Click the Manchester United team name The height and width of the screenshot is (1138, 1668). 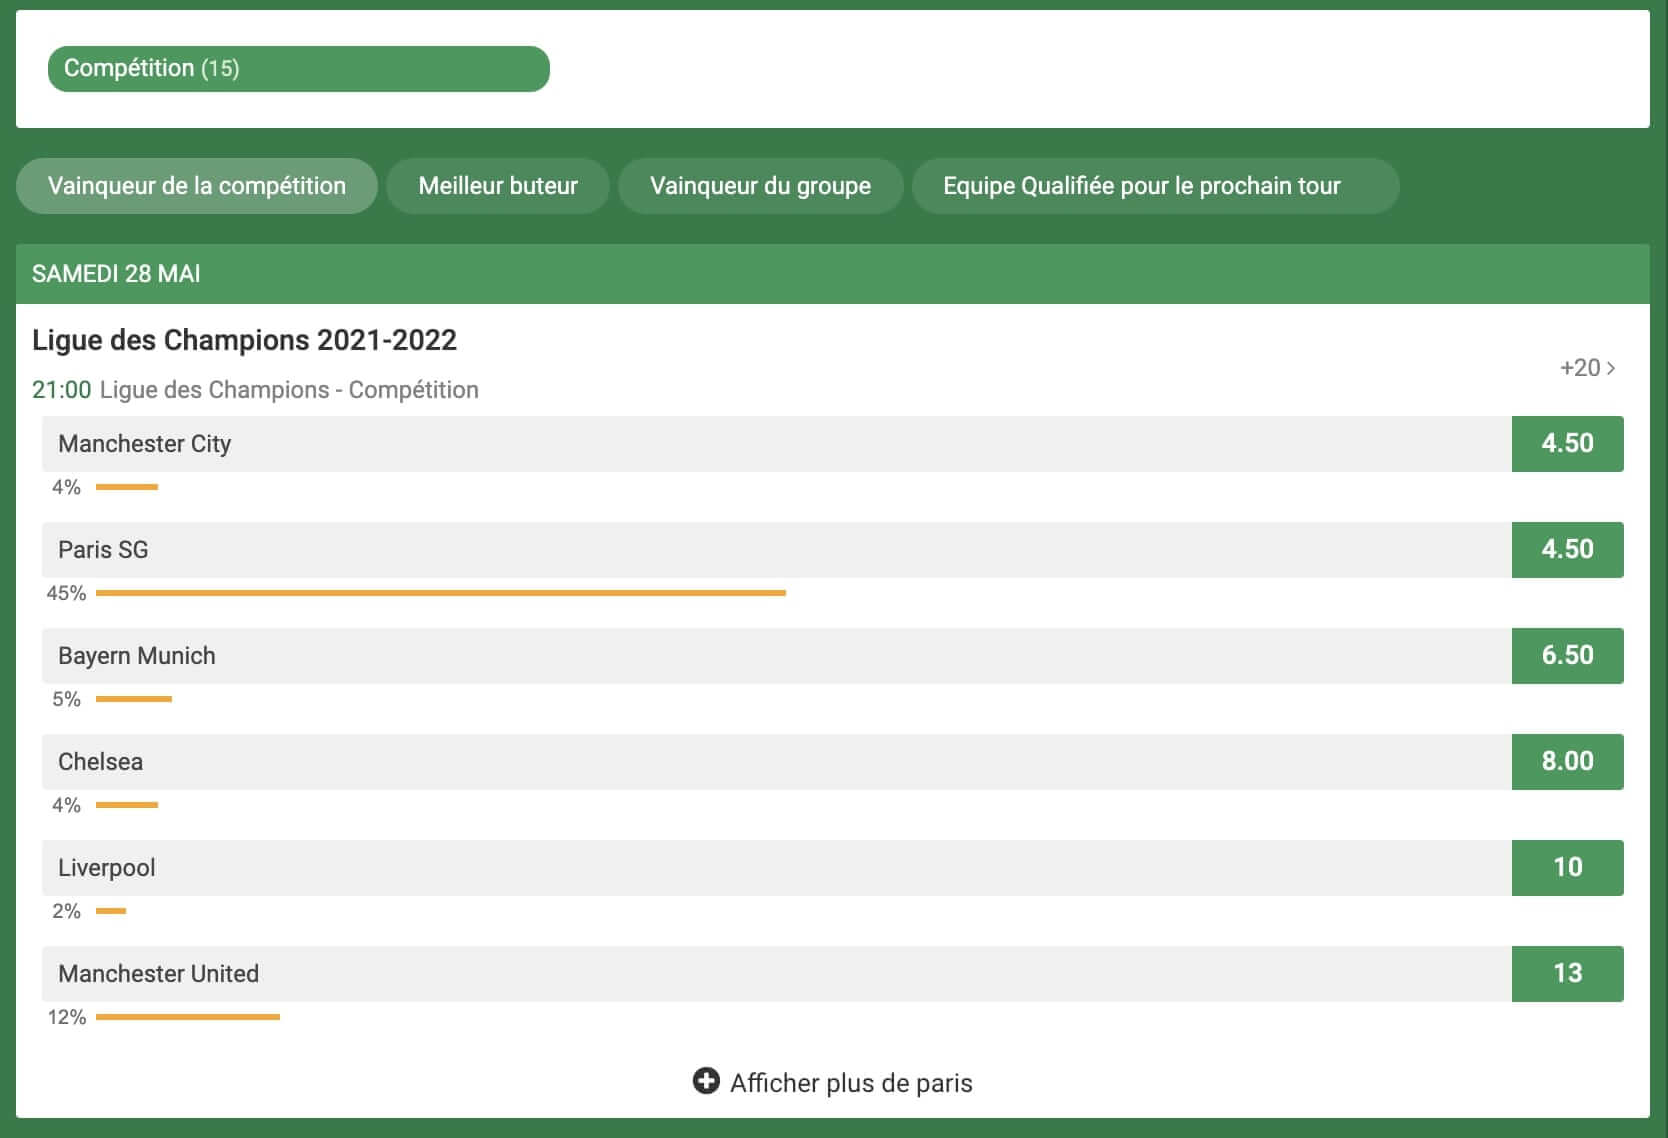pos(158,974)
